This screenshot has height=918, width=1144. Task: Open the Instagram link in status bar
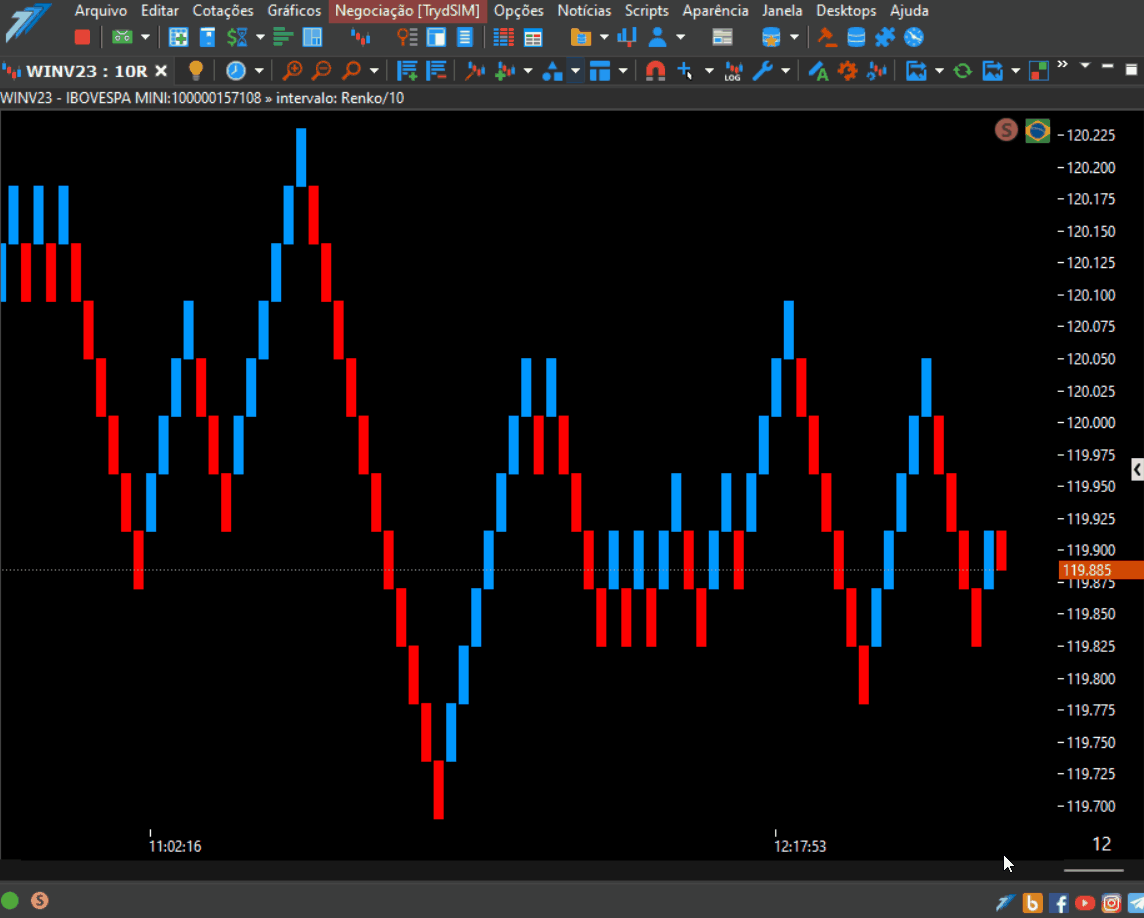(1111, 903)
